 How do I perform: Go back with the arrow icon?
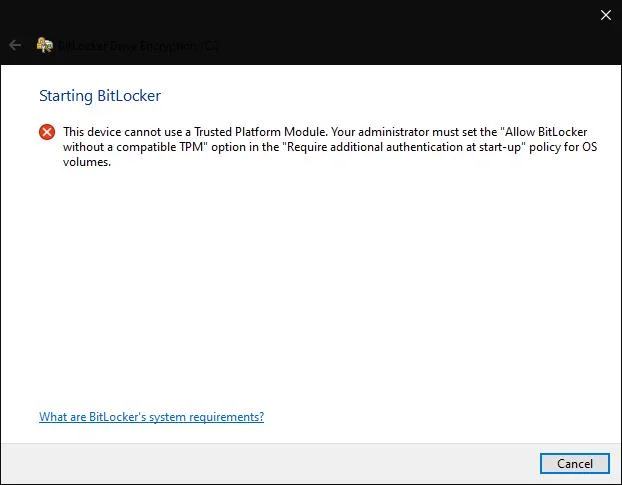(15, 45)
